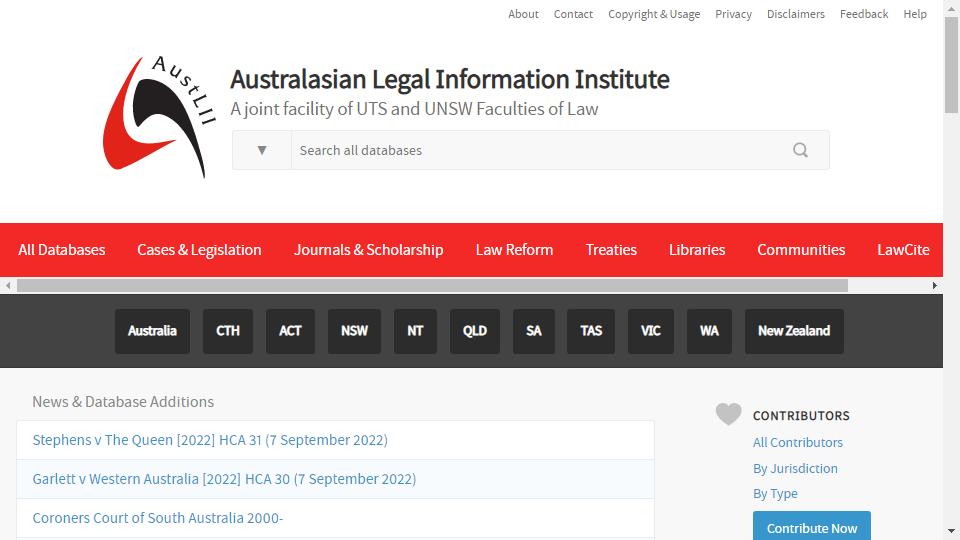Click the CONTRIBUTORS heading text
The image size is (960, 540).
(x=801, y=416)
